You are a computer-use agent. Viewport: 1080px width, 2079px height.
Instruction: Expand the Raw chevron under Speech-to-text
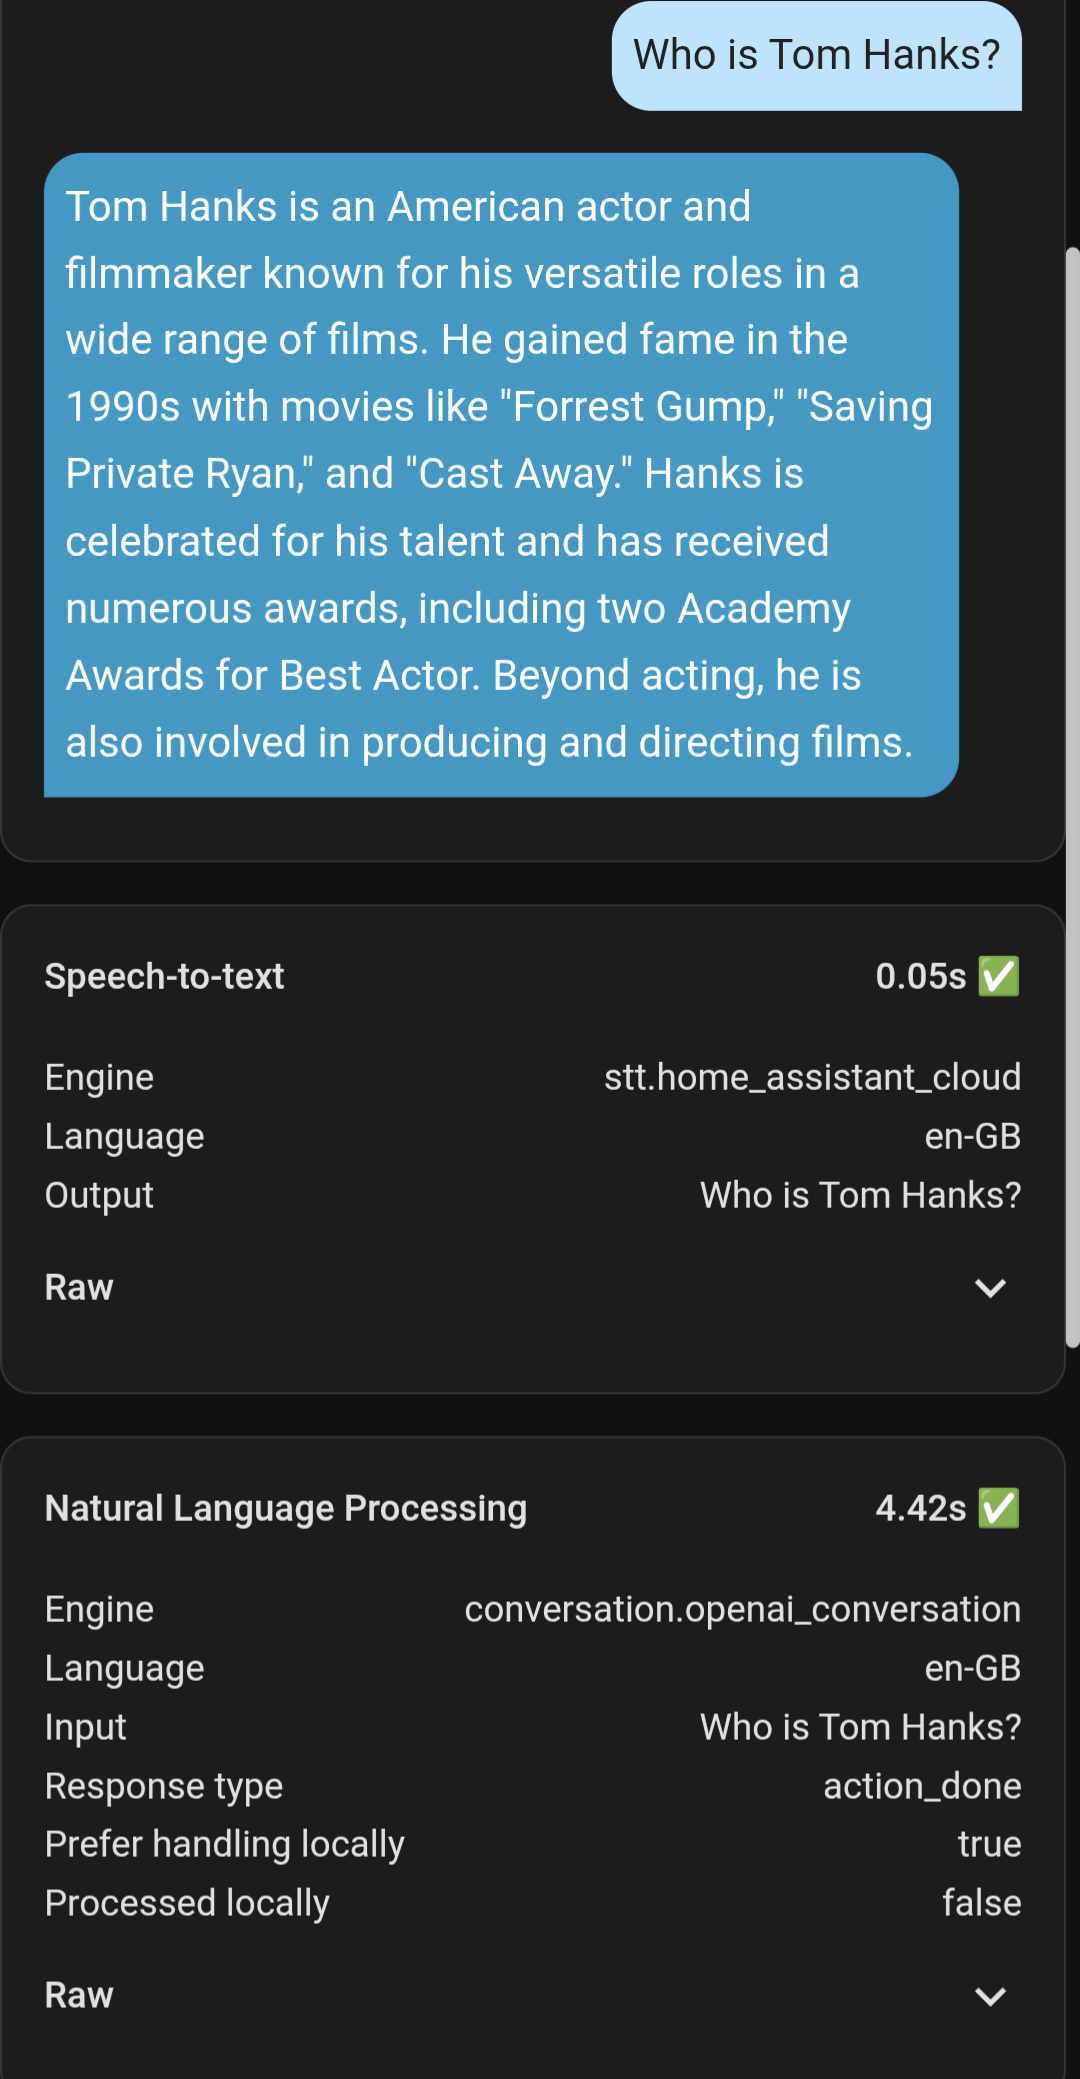990,1288
